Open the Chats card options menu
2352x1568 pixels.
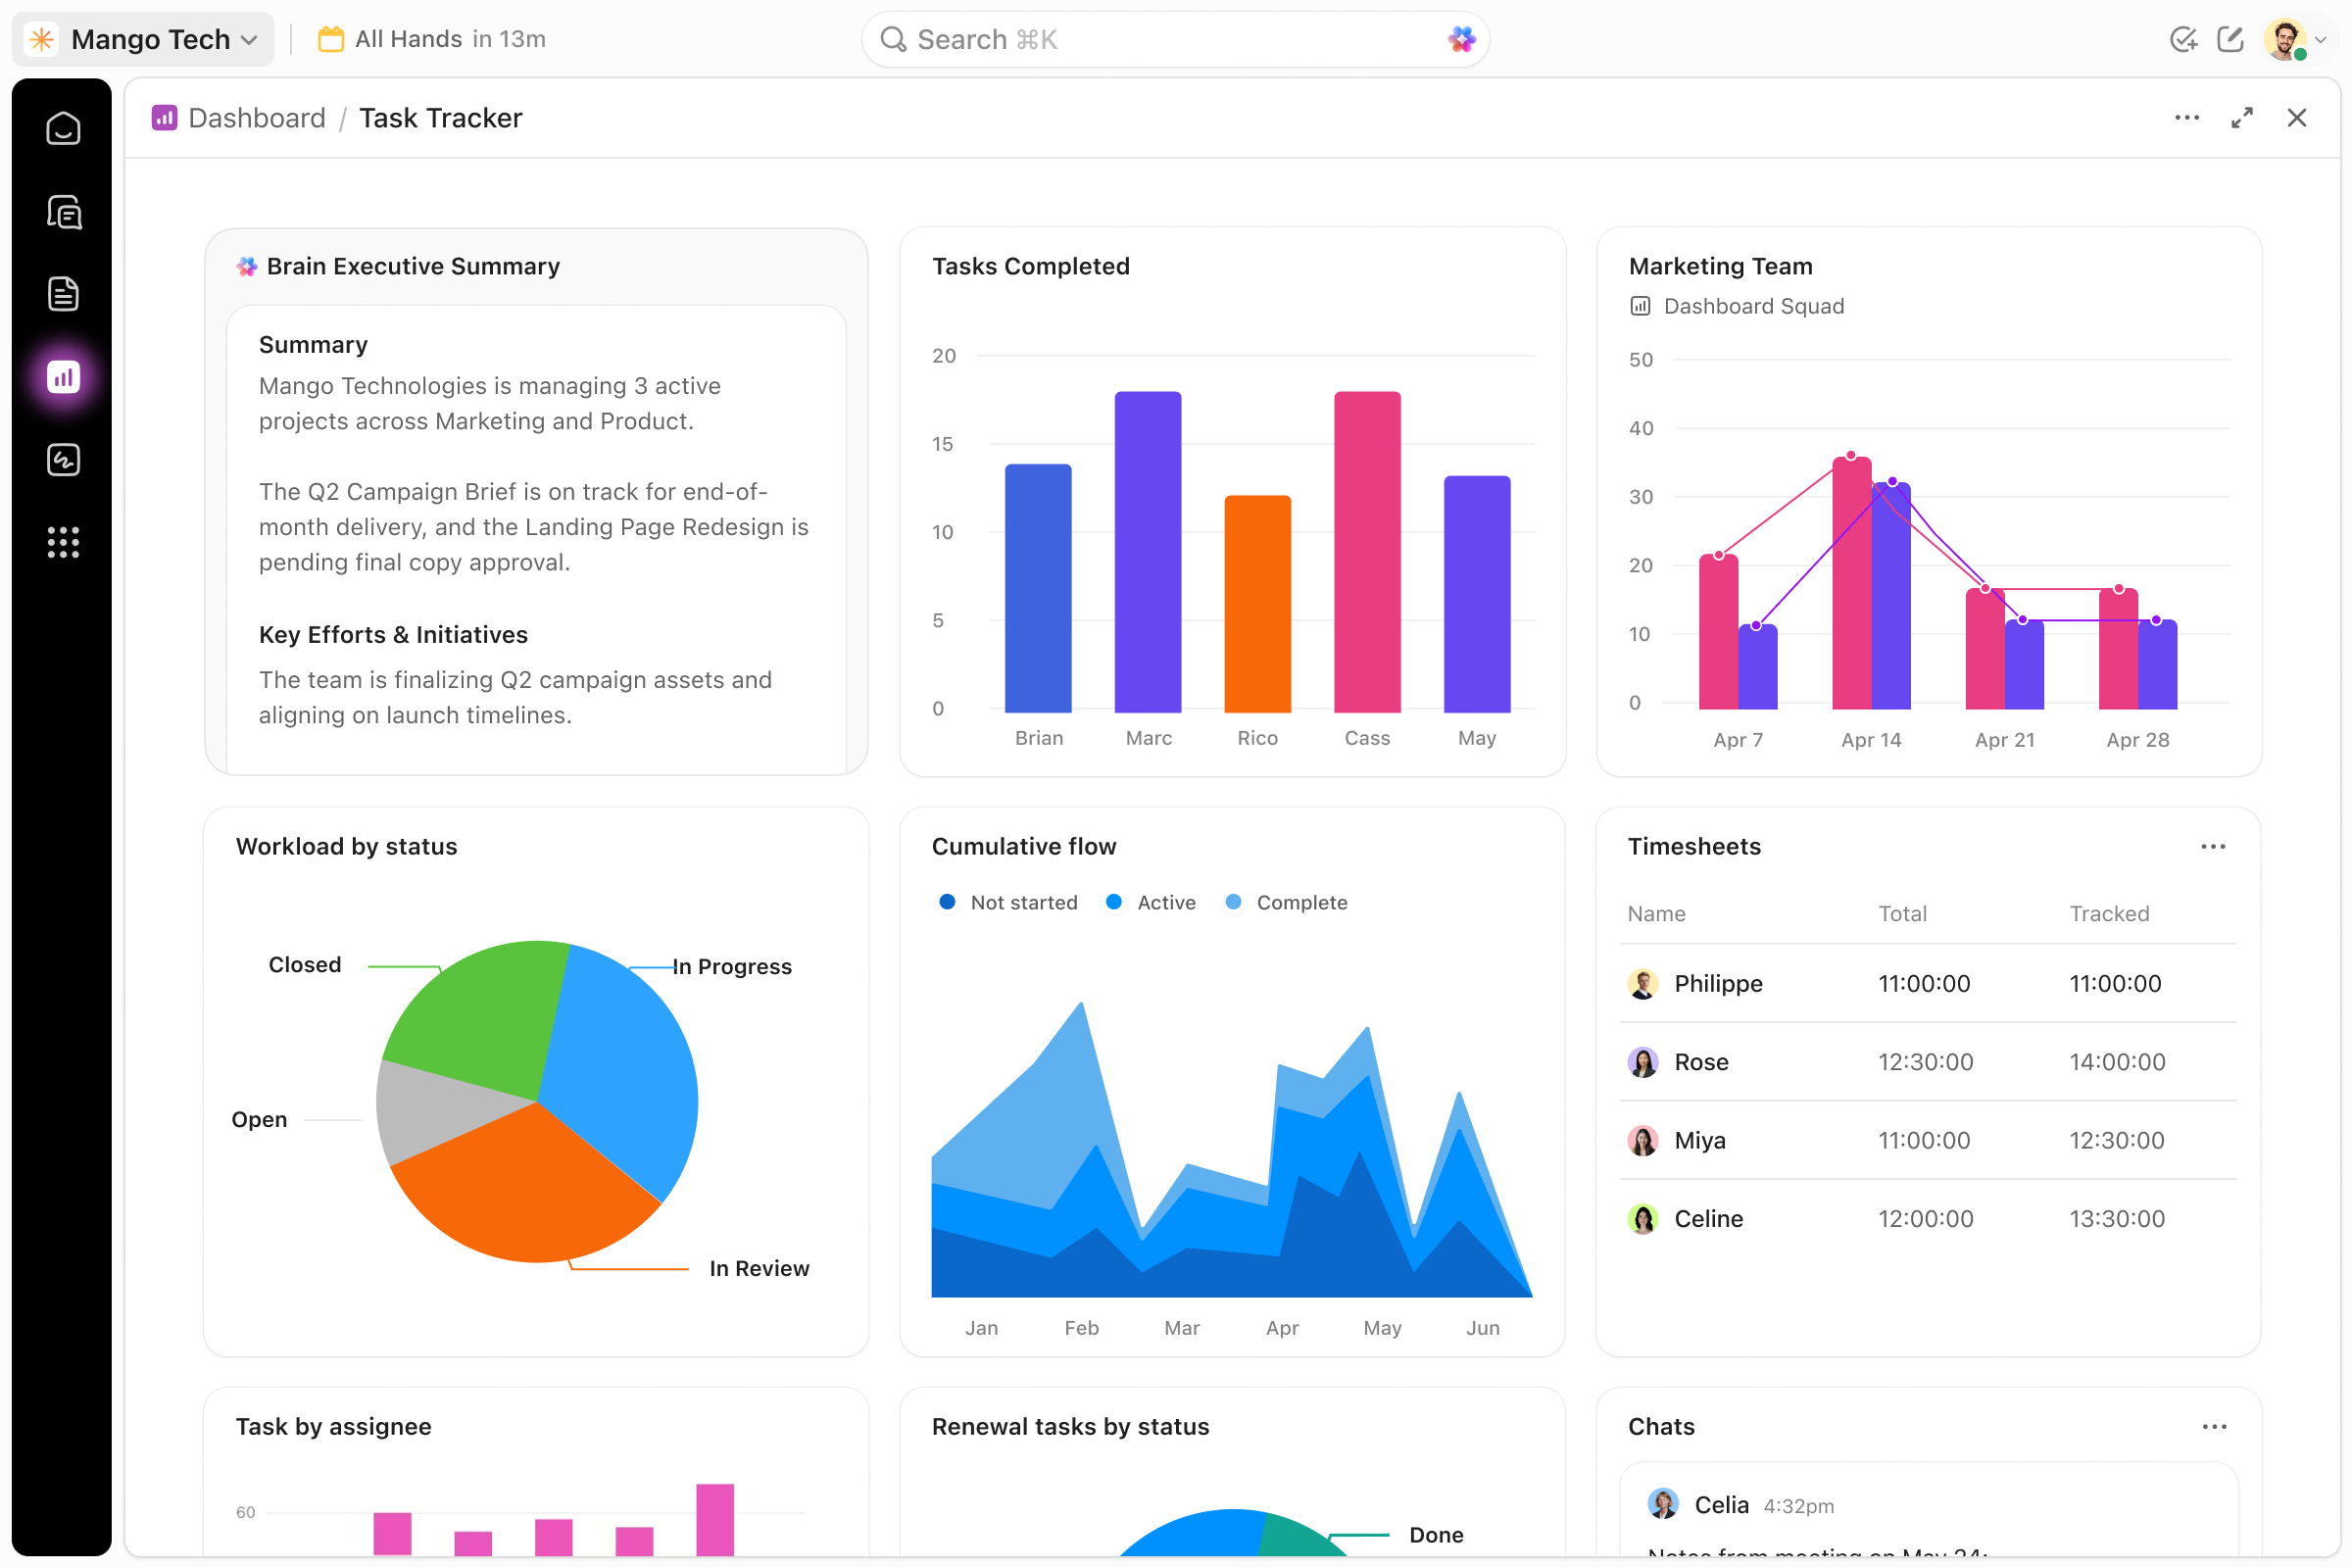(2214, 1426)
